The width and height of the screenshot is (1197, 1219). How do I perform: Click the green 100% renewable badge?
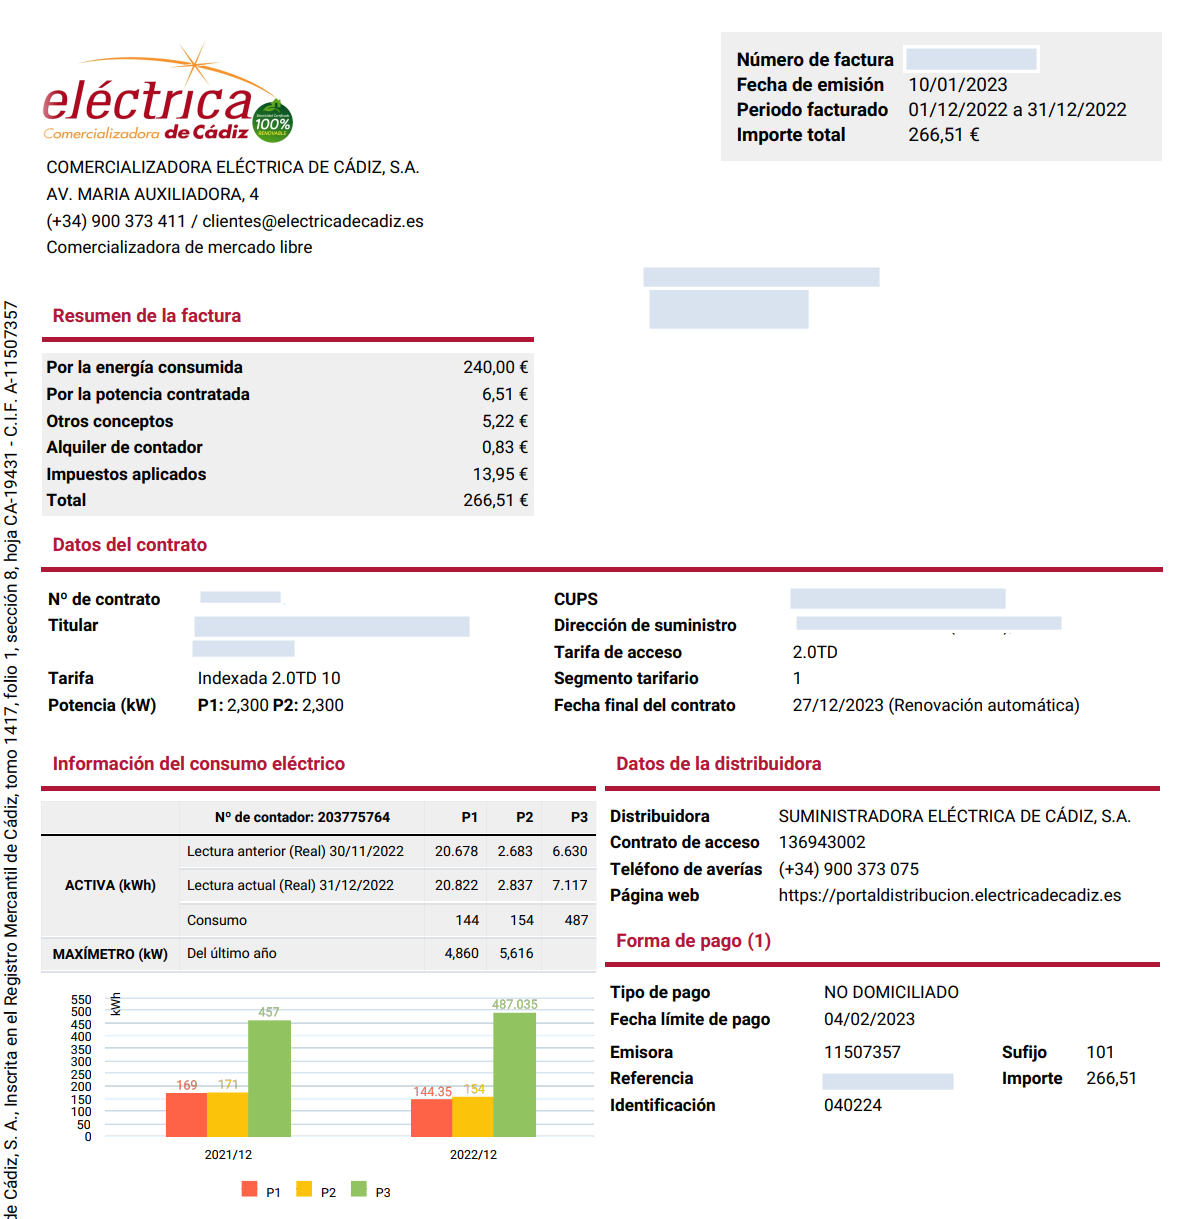[x=272, y=122]
